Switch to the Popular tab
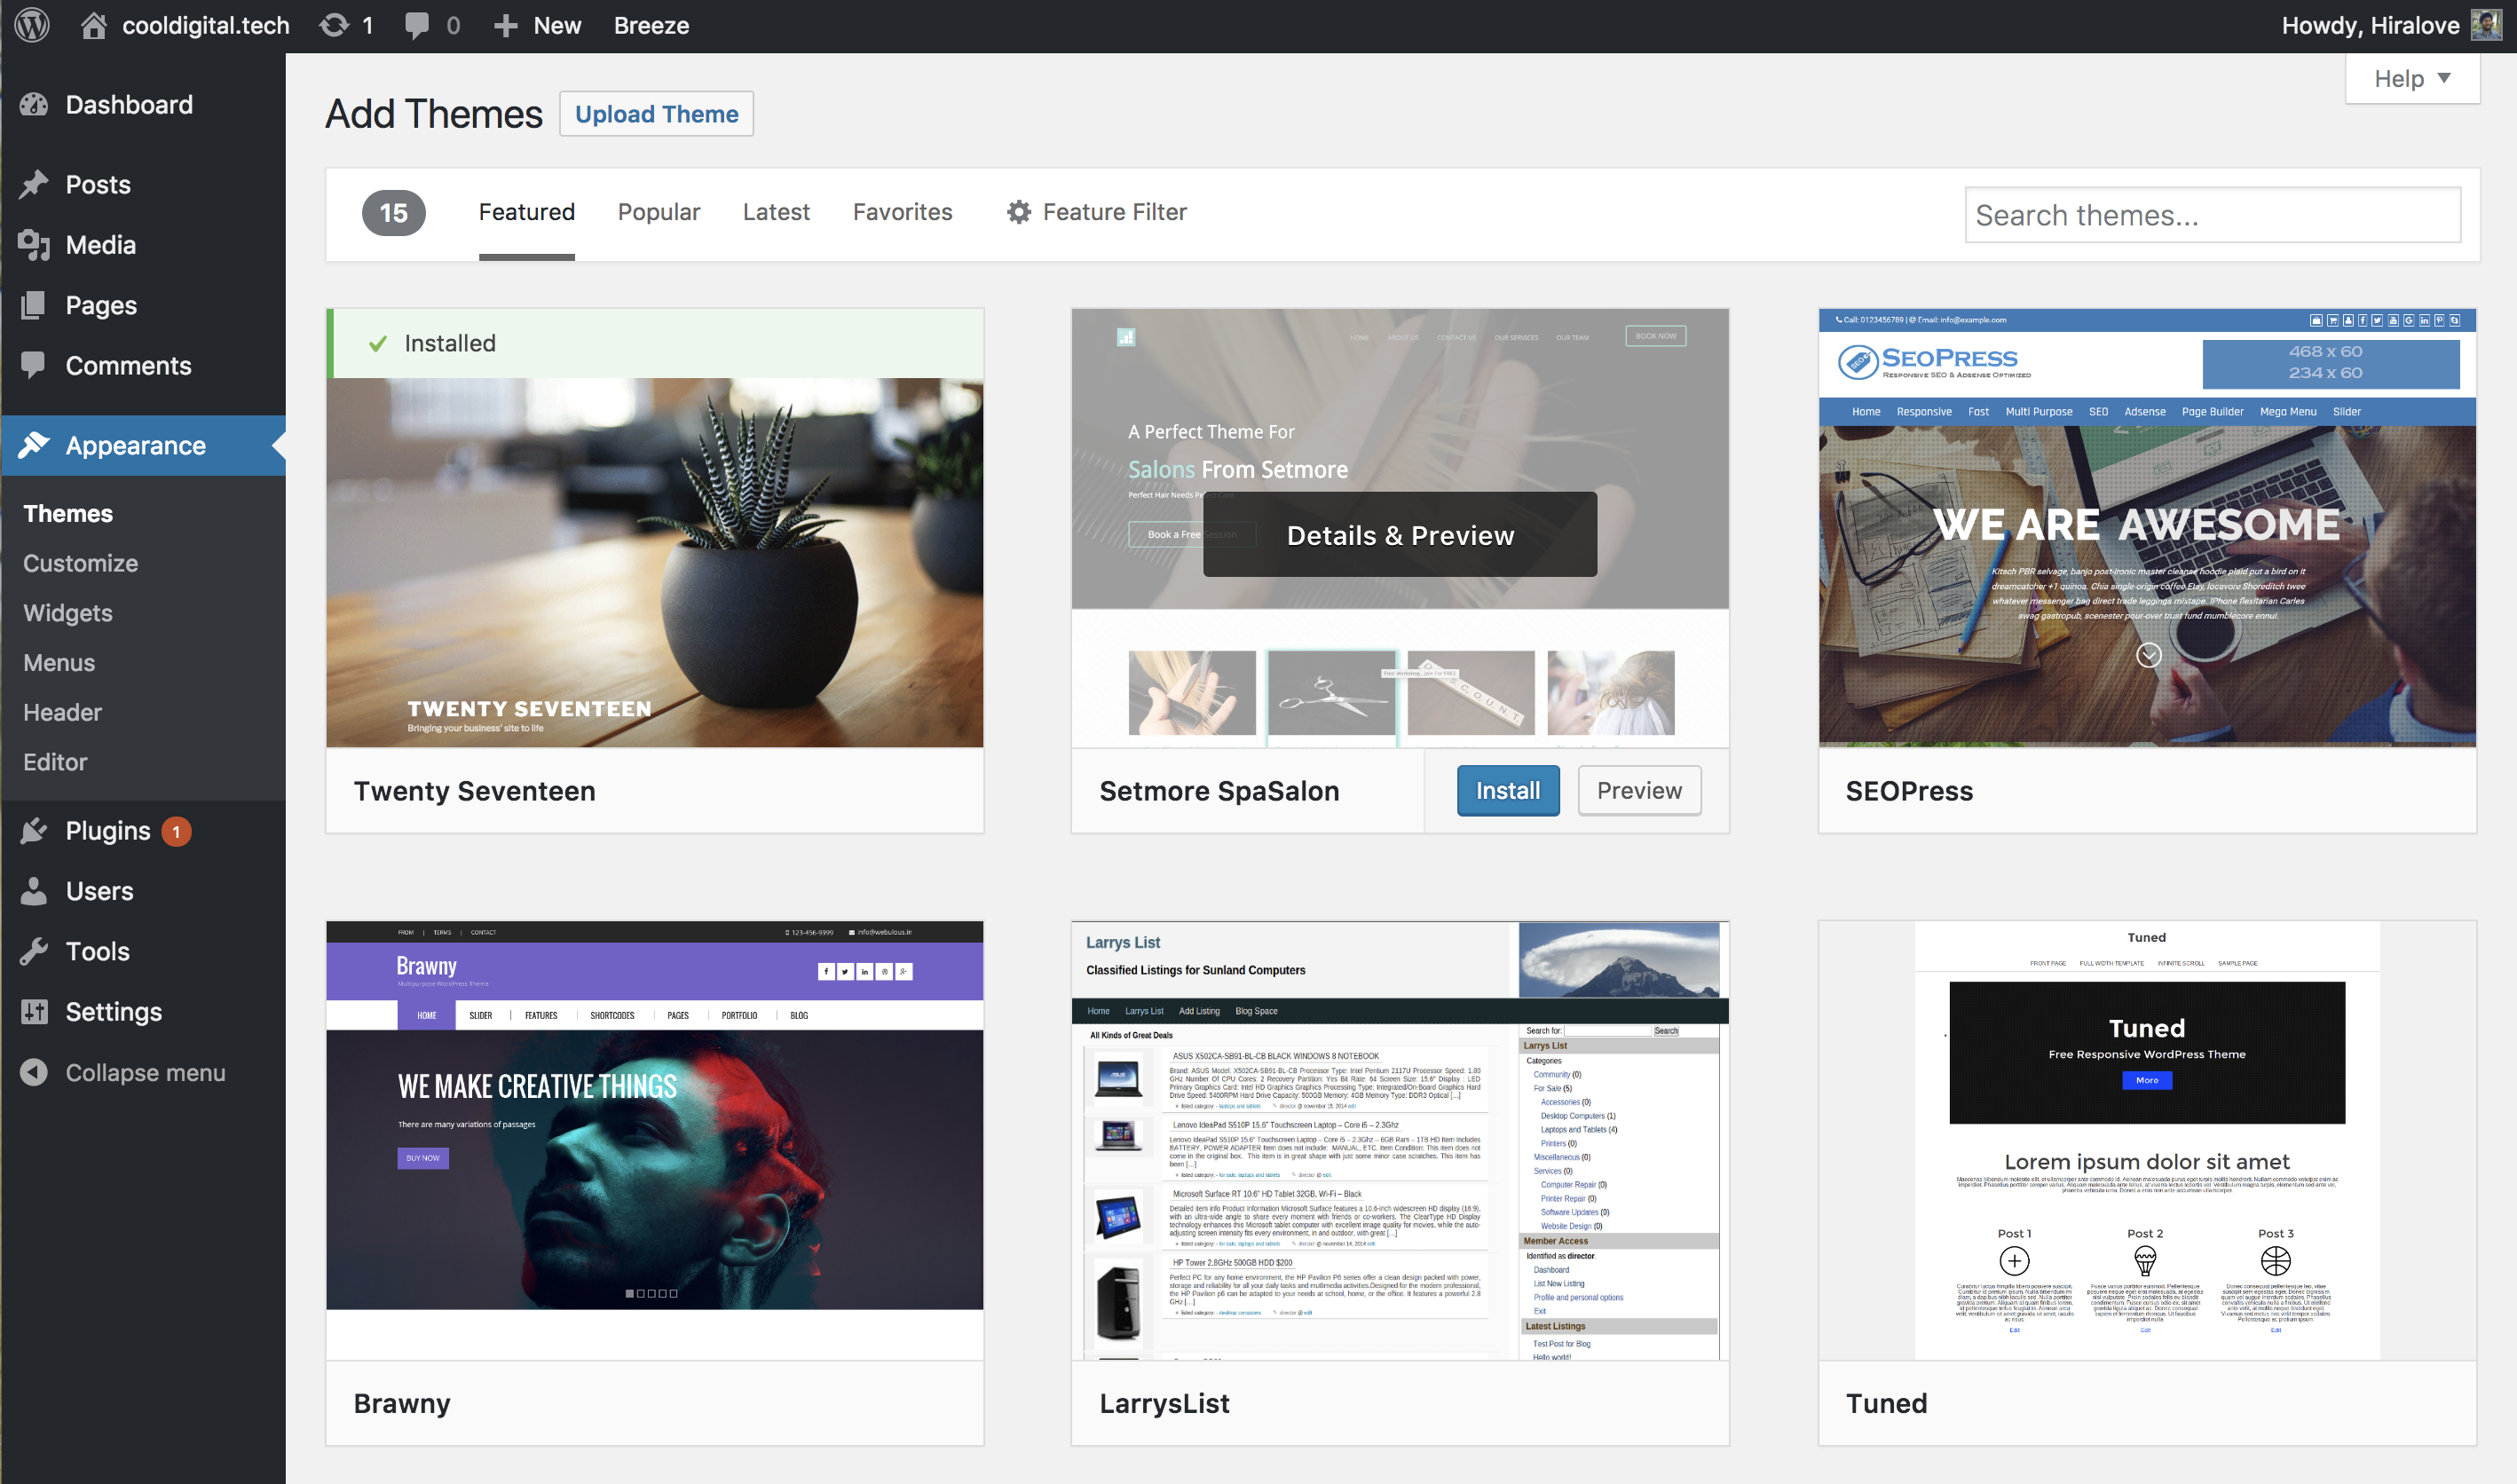Image resolution: width=2517 pixels, height=1484 pixels. point(659,212)
